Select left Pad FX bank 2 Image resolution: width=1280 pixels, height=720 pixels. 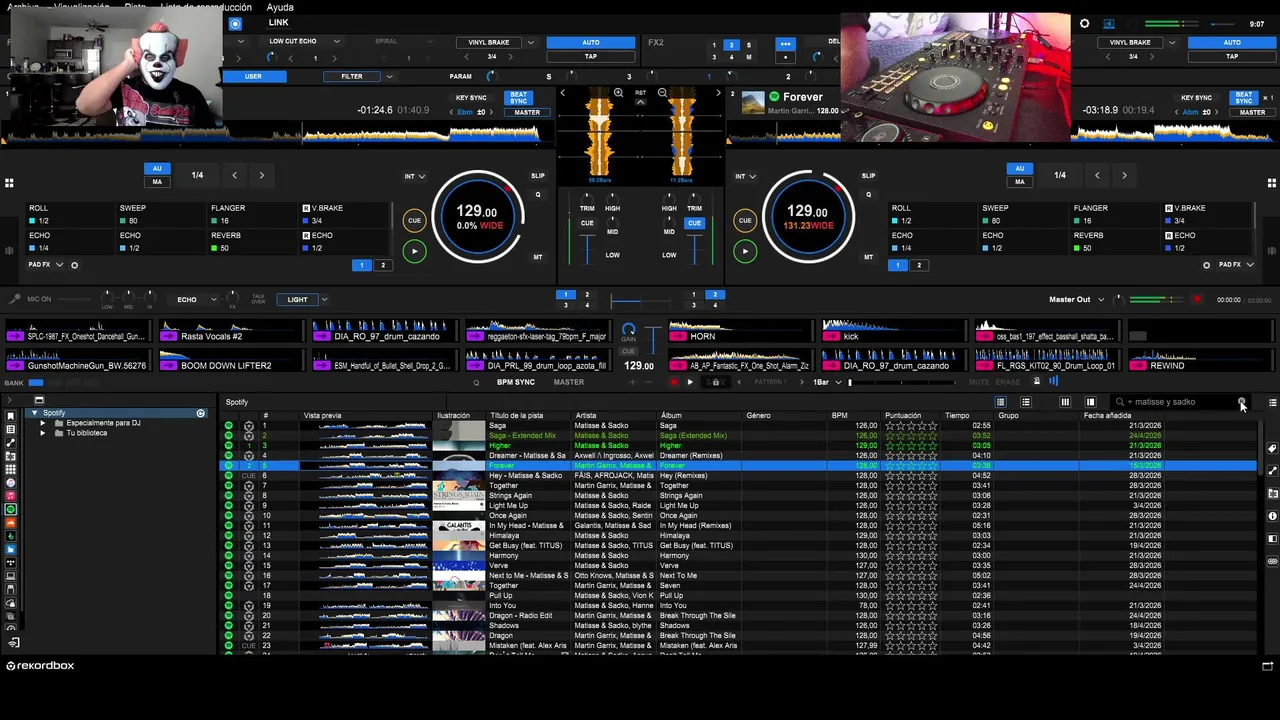[x=382, y=265]
